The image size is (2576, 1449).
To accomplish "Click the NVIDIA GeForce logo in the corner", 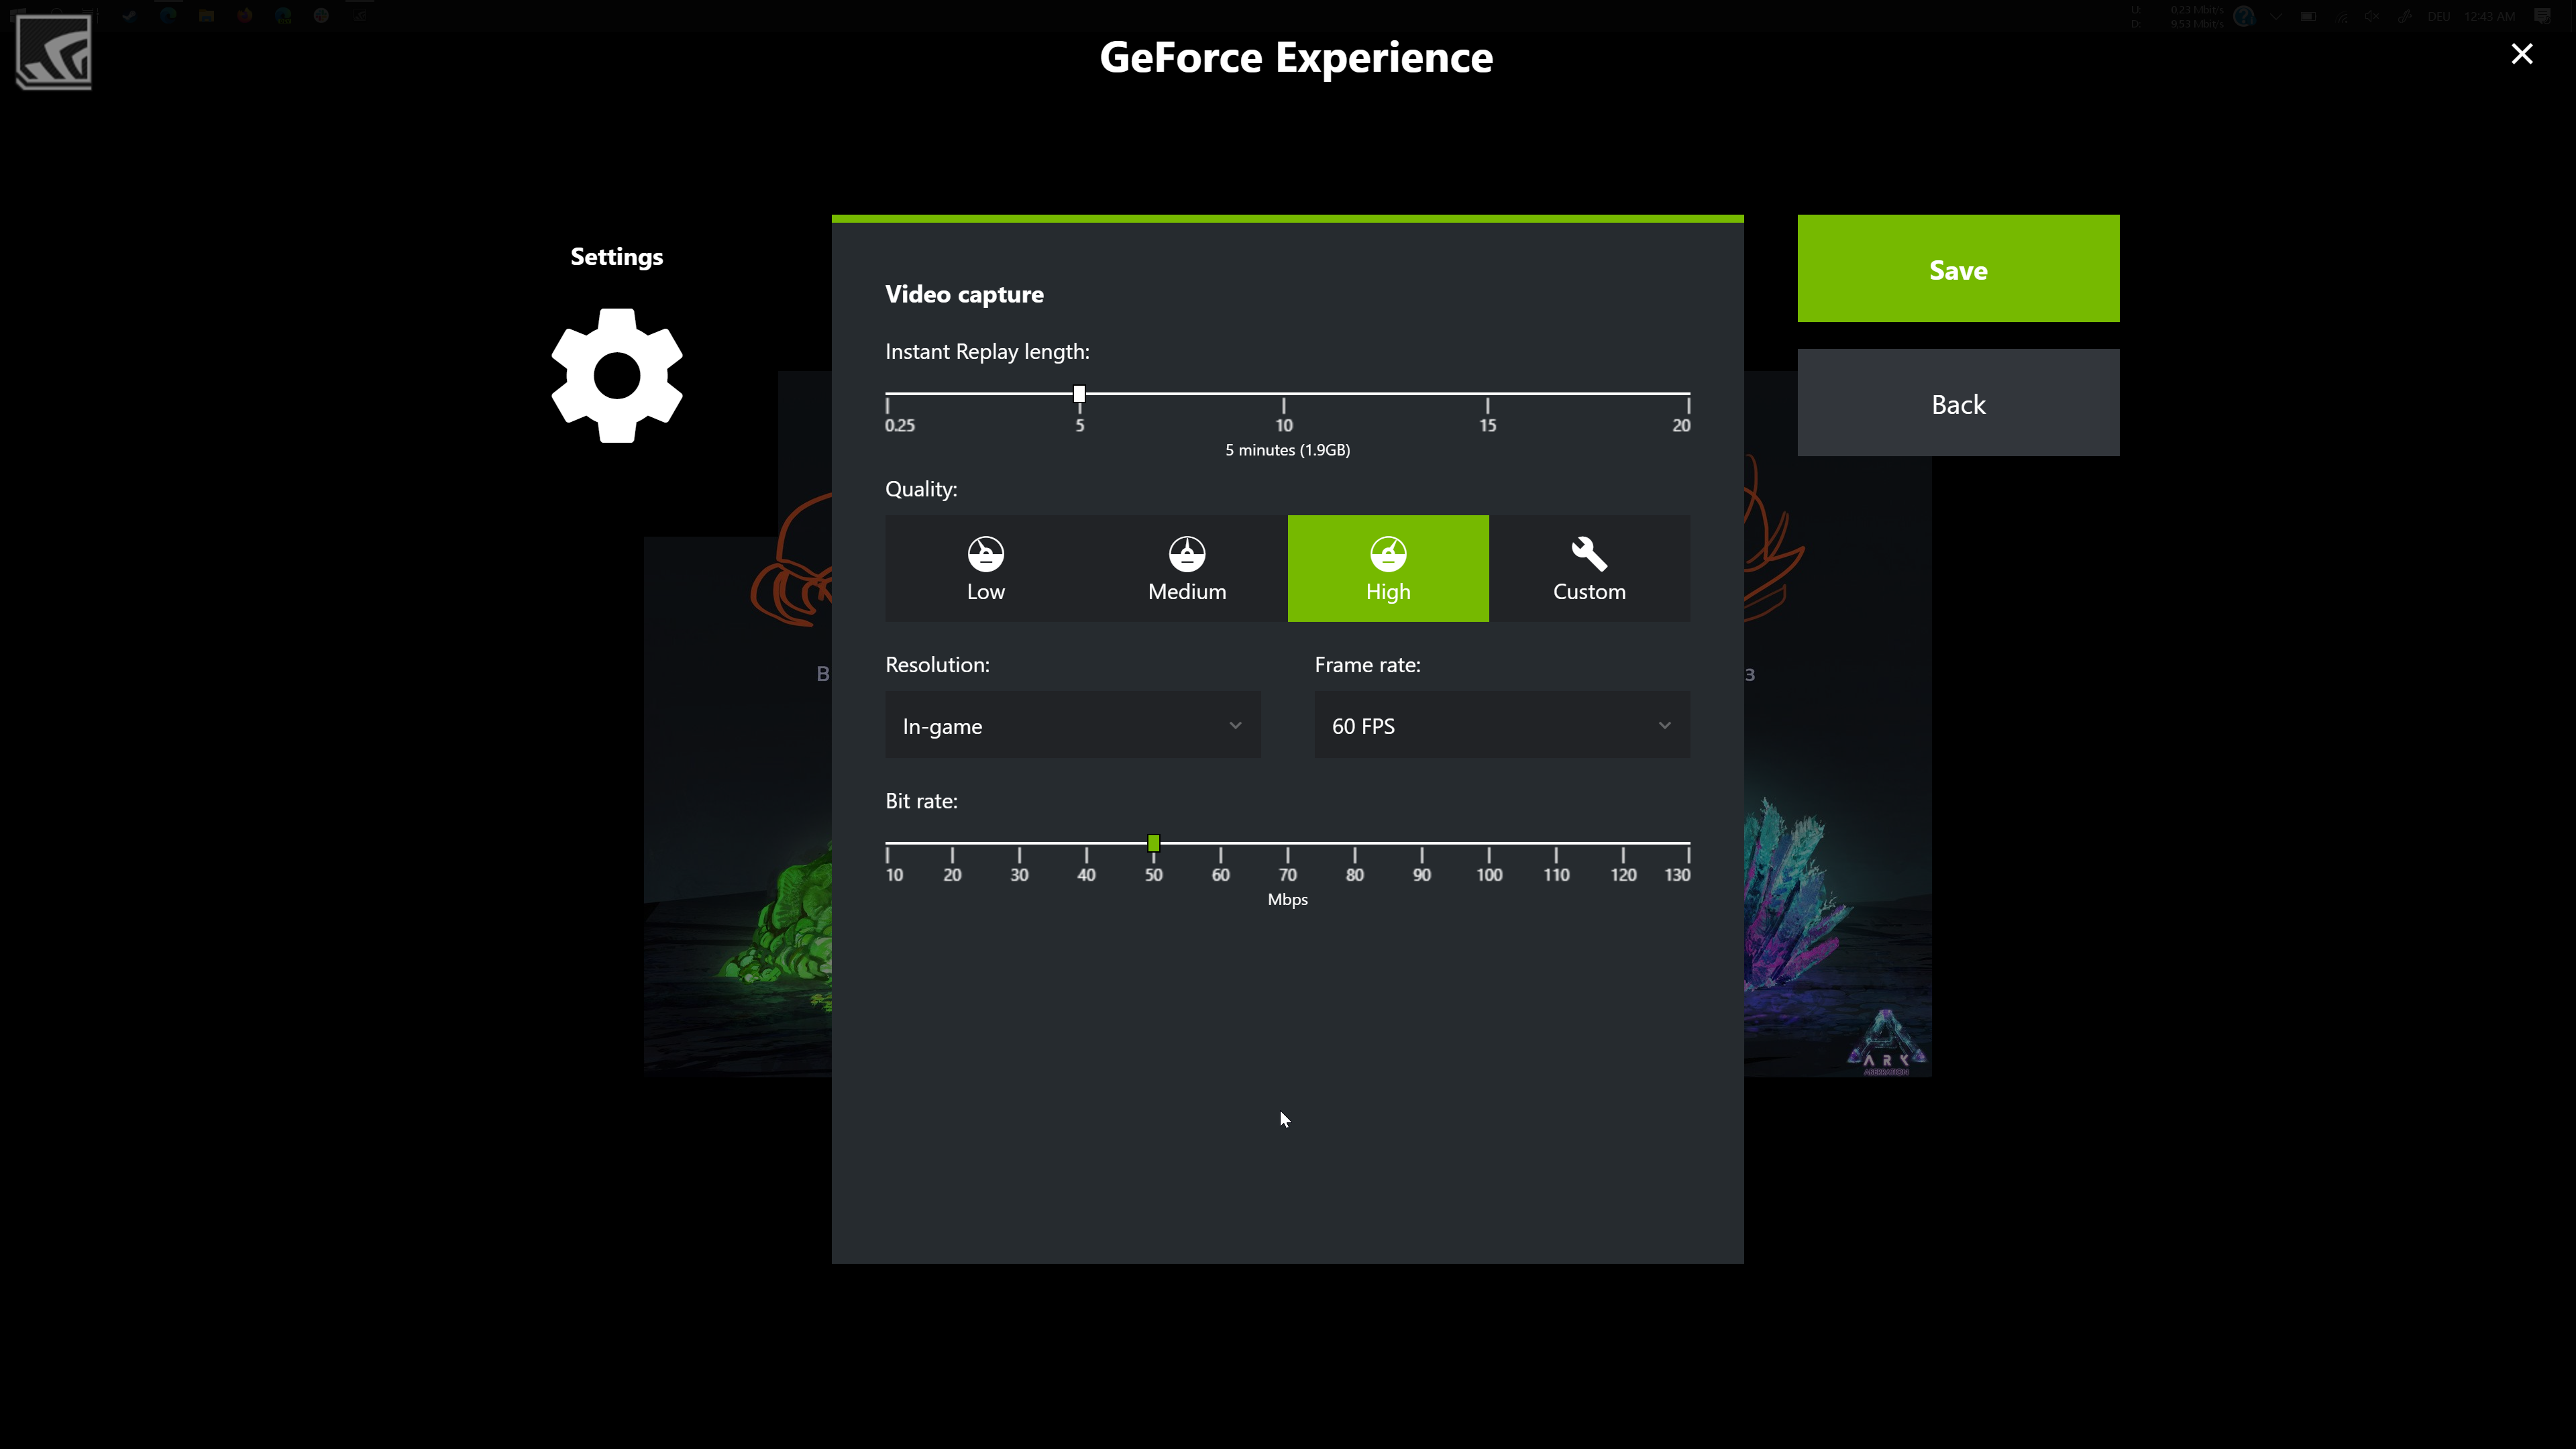I will point(54,52).
